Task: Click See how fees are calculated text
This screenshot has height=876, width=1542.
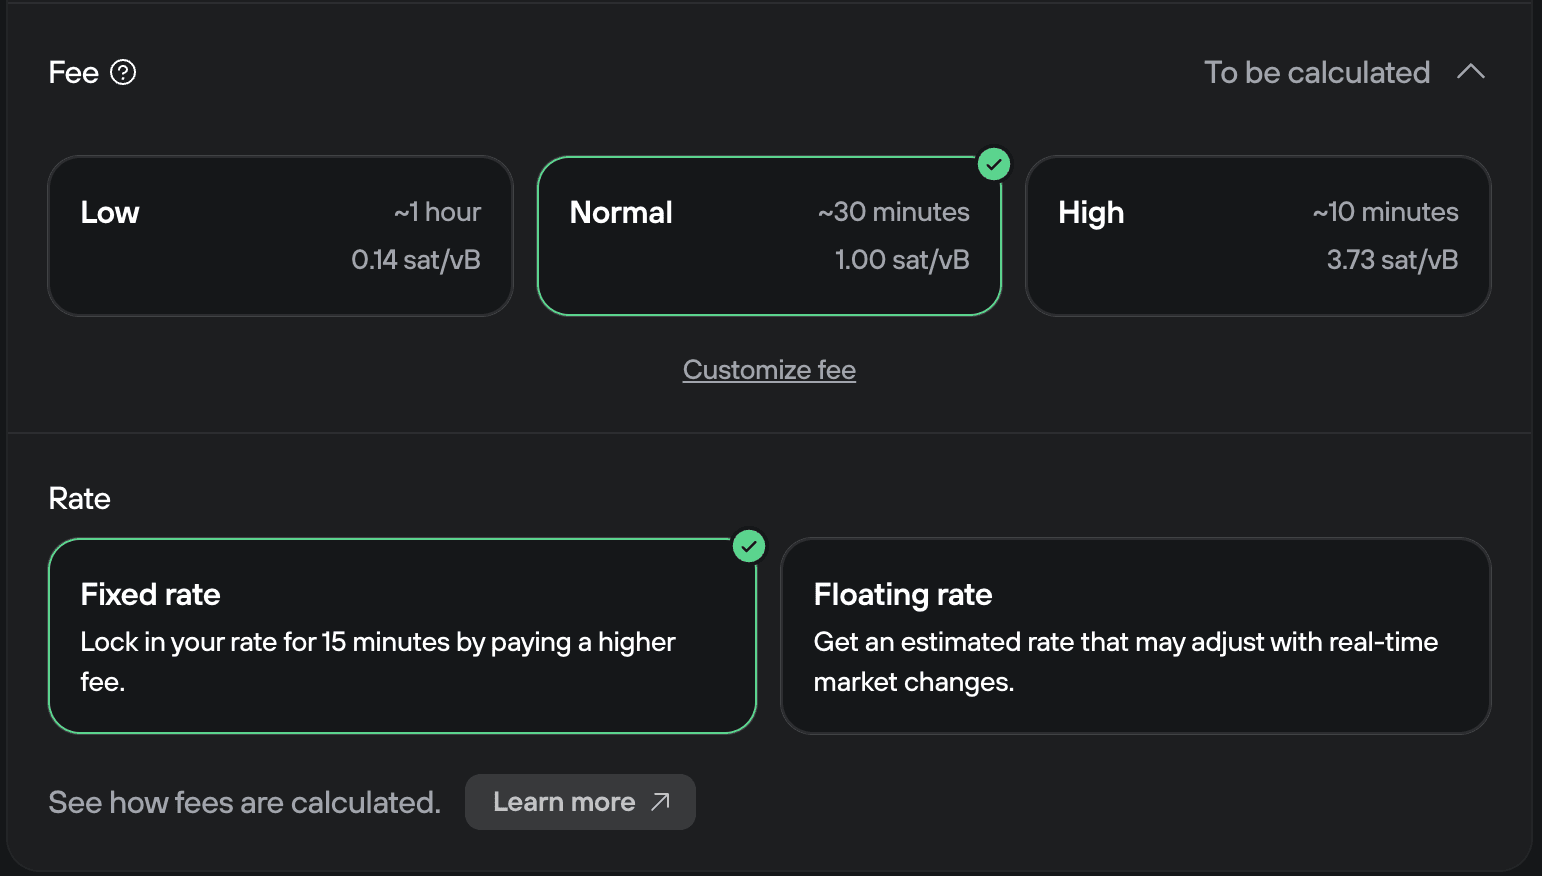Action: tap(244, 801)
